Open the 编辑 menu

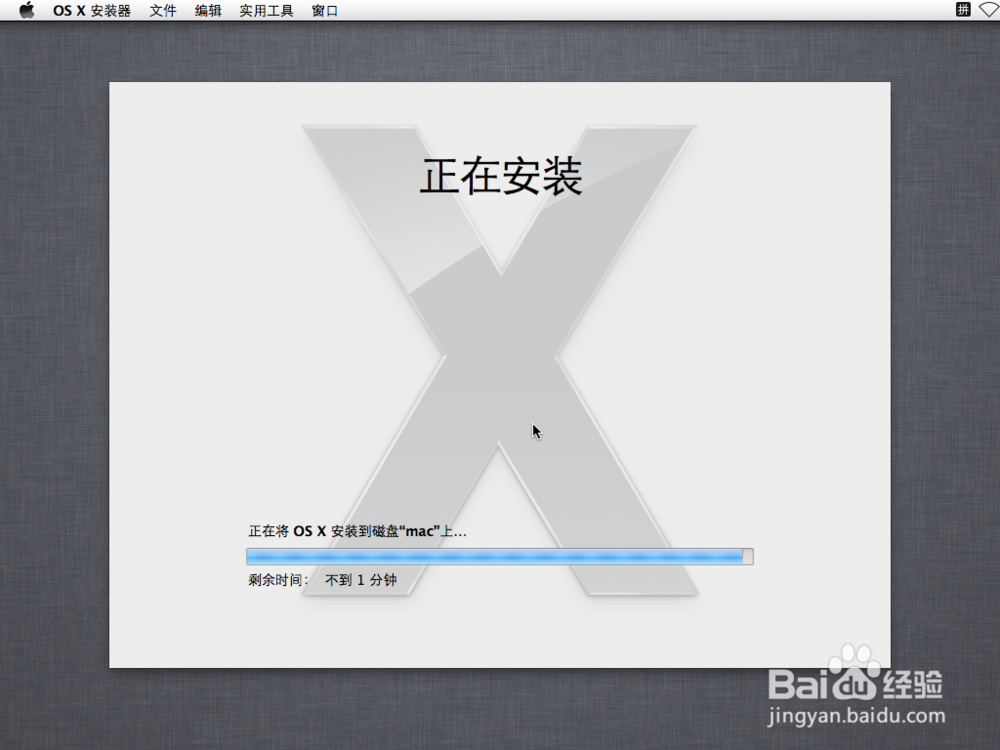point(208,11)
